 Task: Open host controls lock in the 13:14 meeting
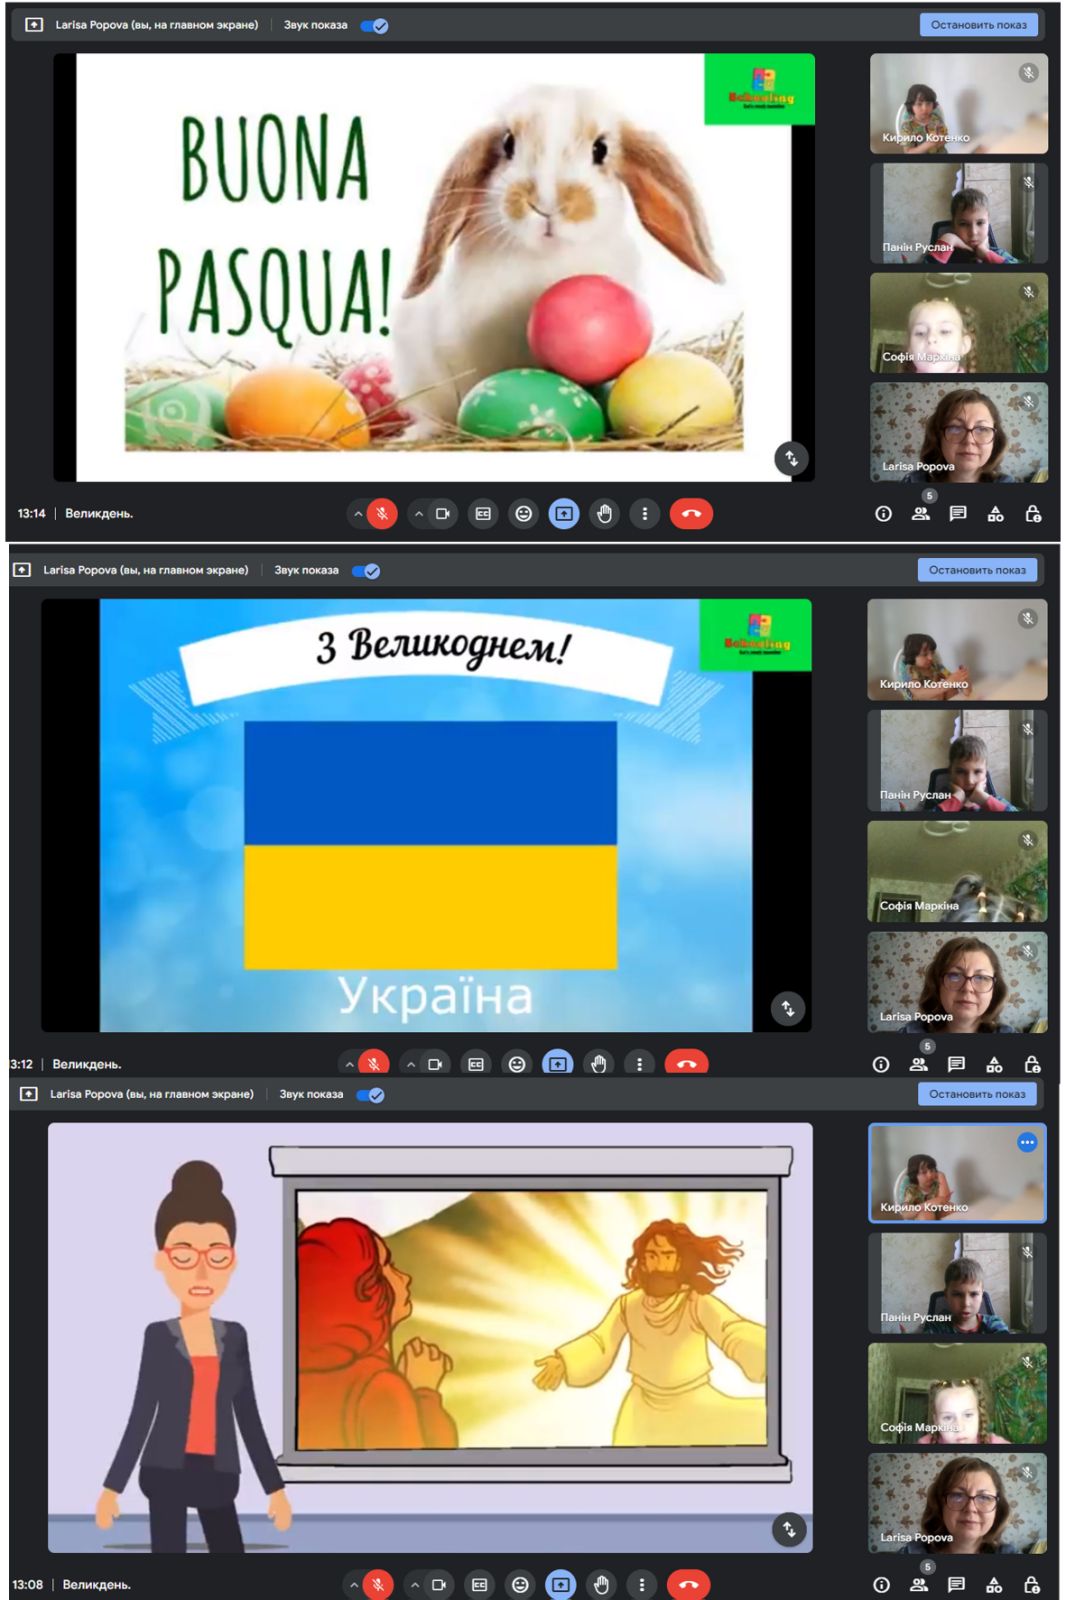(x=1033, y=514)
